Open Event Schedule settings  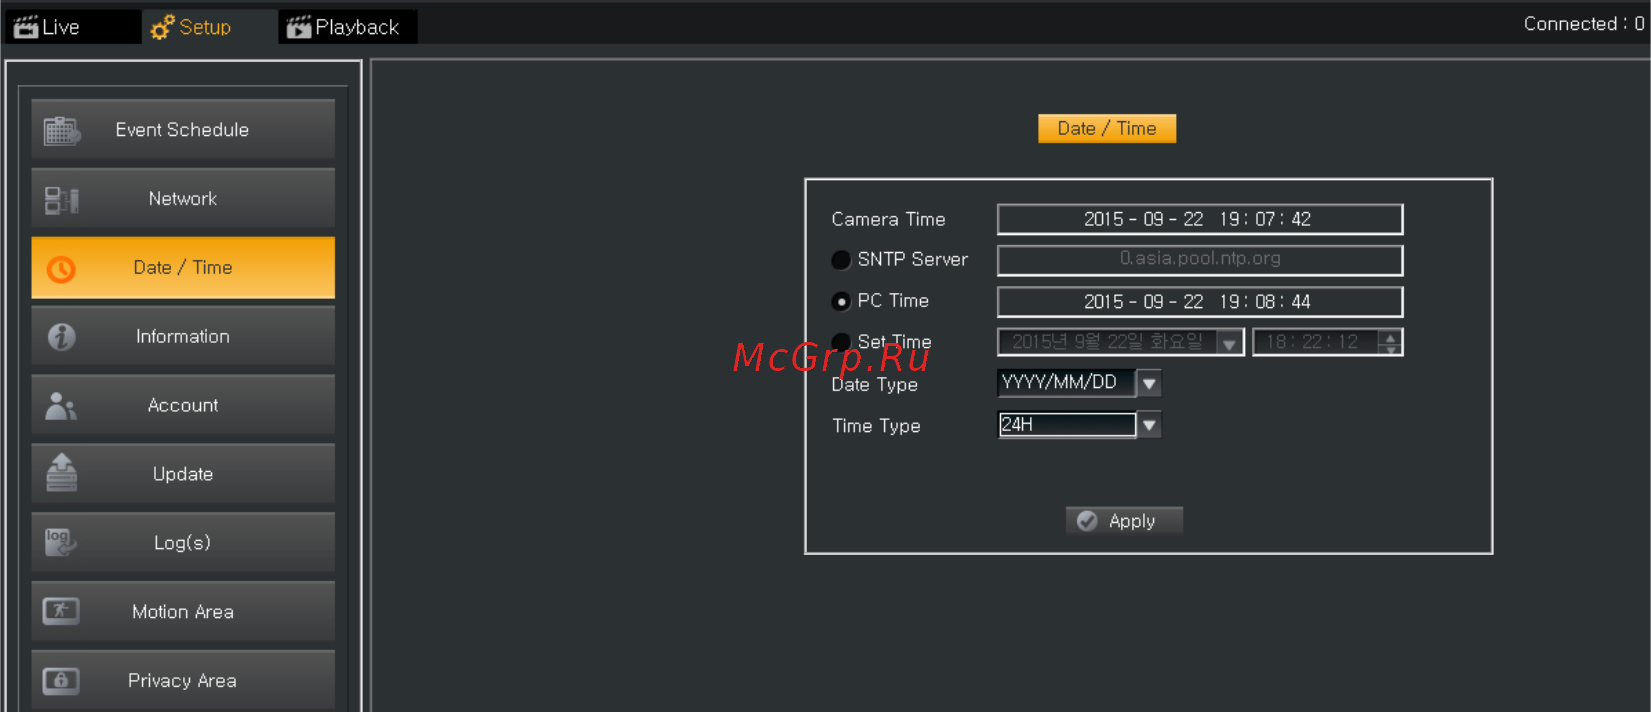click(183, 129)
